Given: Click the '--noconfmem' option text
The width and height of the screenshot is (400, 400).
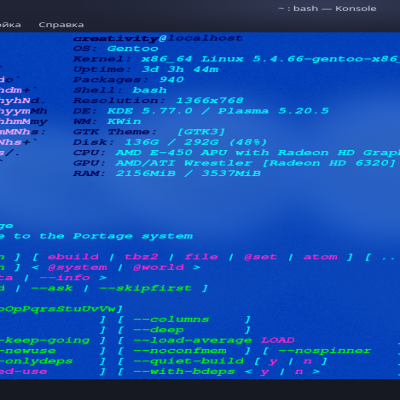Looking at the screenshot, I should (180, 351).
